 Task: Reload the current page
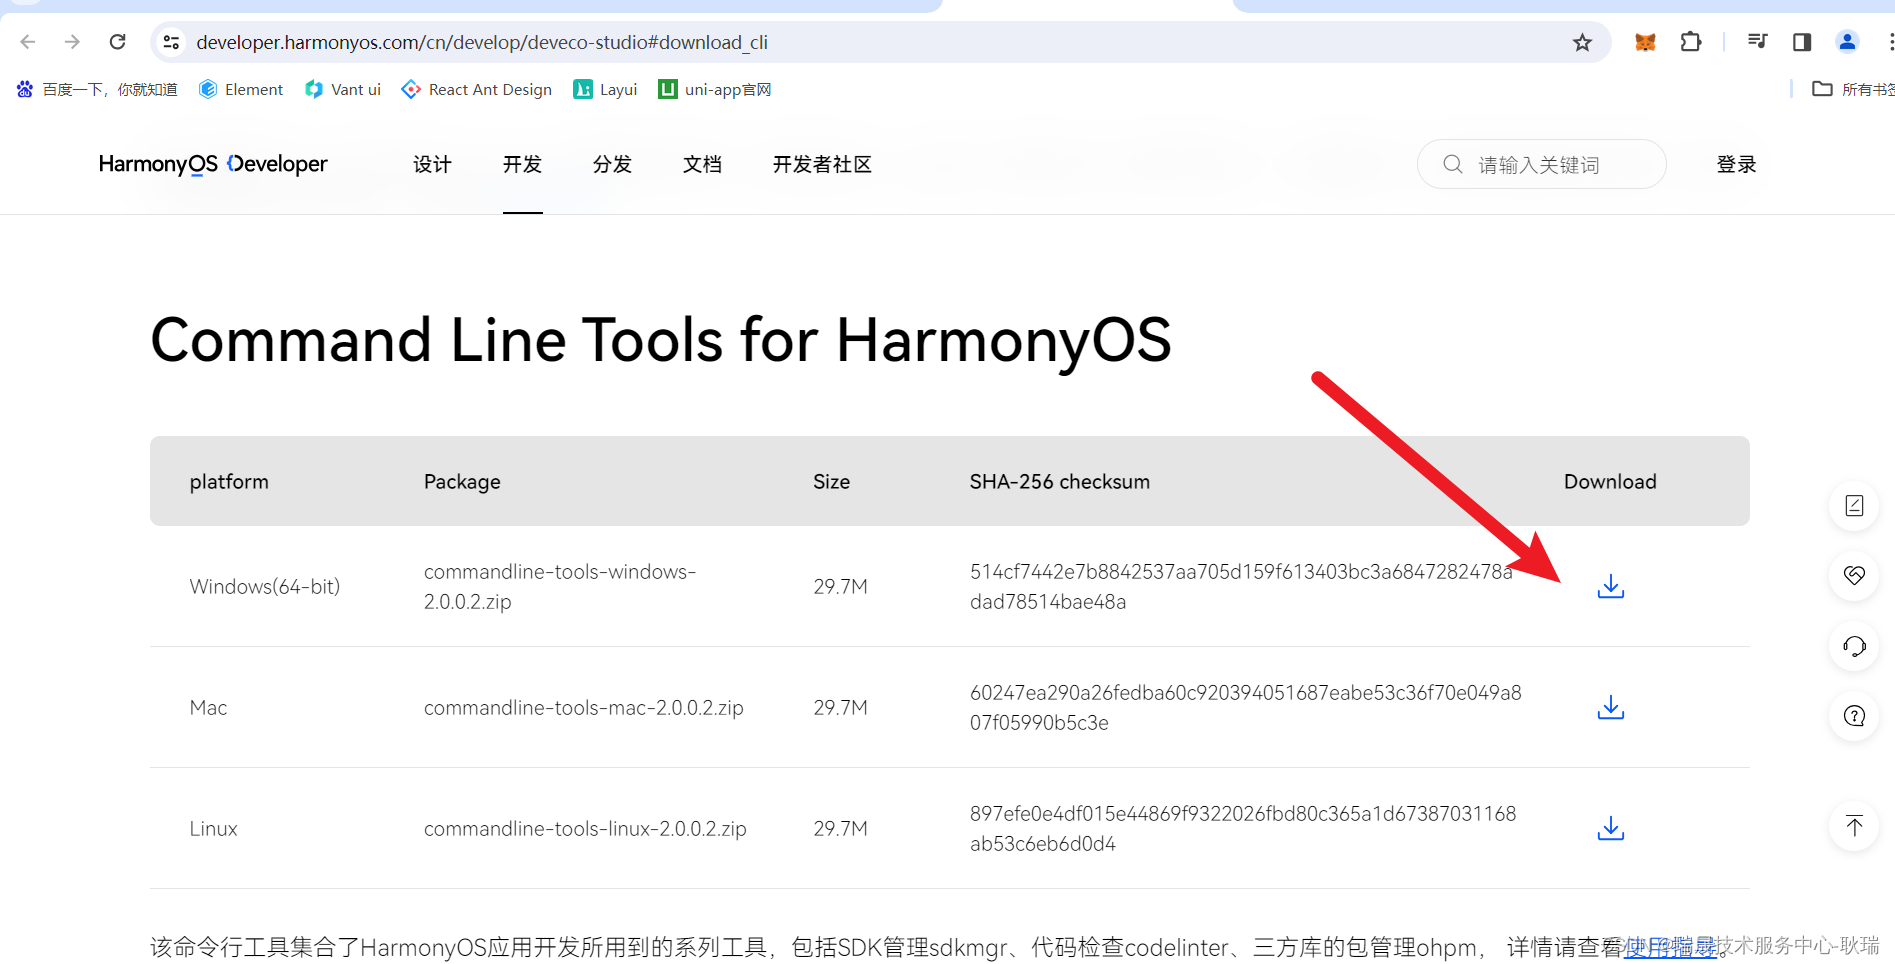117,42
